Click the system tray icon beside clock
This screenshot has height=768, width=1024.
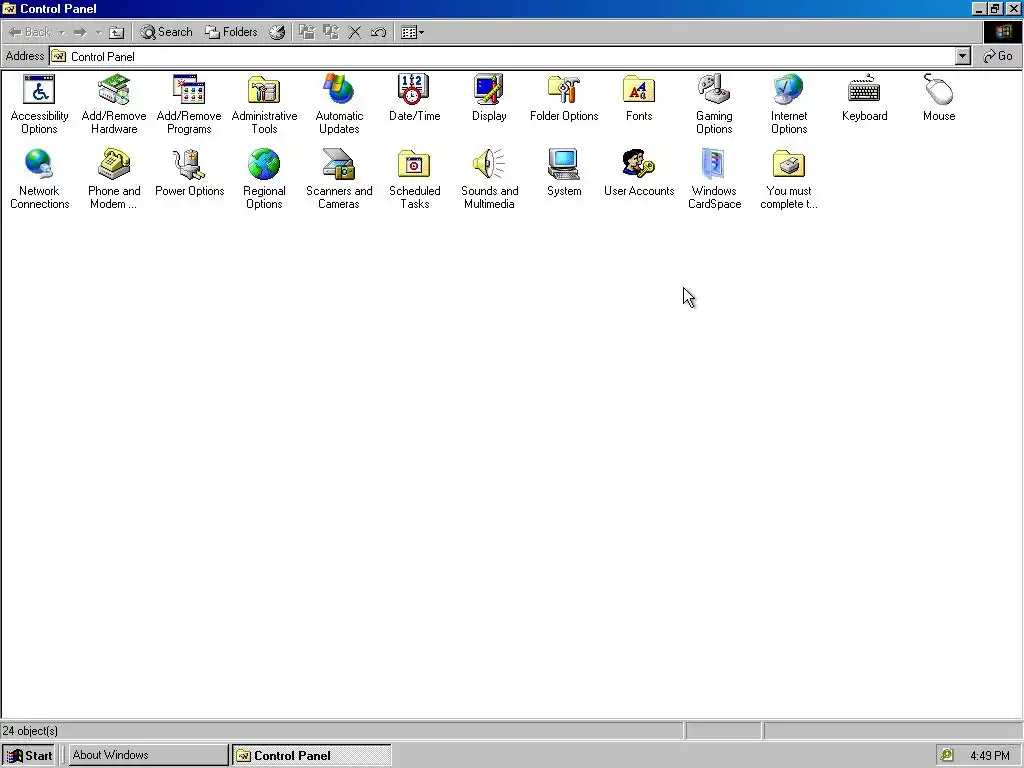click(946, 756)
